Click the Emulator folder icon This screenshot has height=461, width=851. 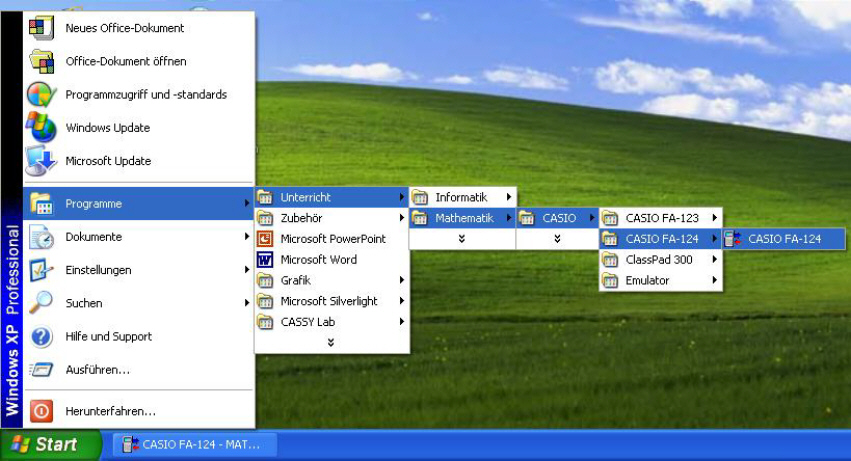coord(610,280)
